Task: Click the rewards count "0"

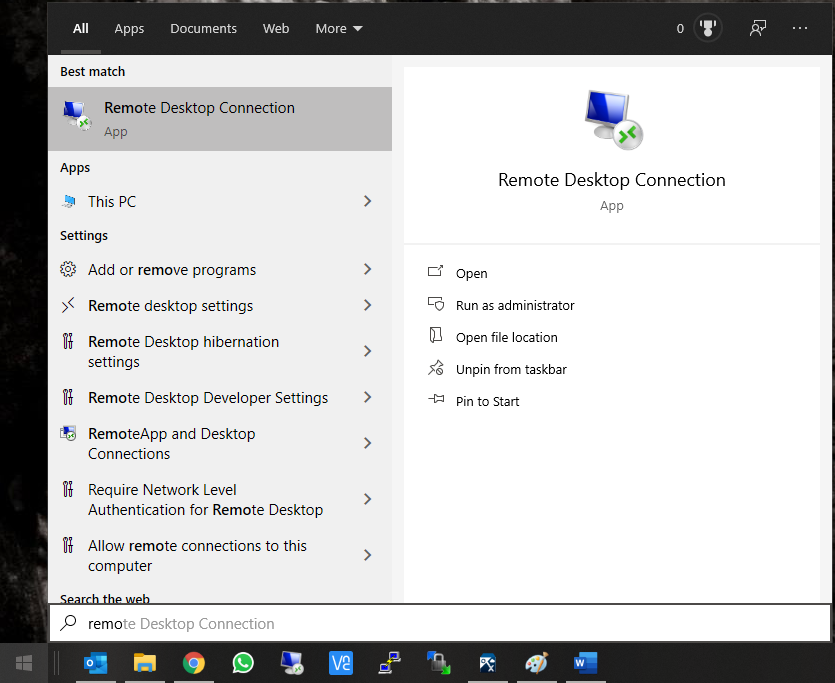Action: point(680,29)
